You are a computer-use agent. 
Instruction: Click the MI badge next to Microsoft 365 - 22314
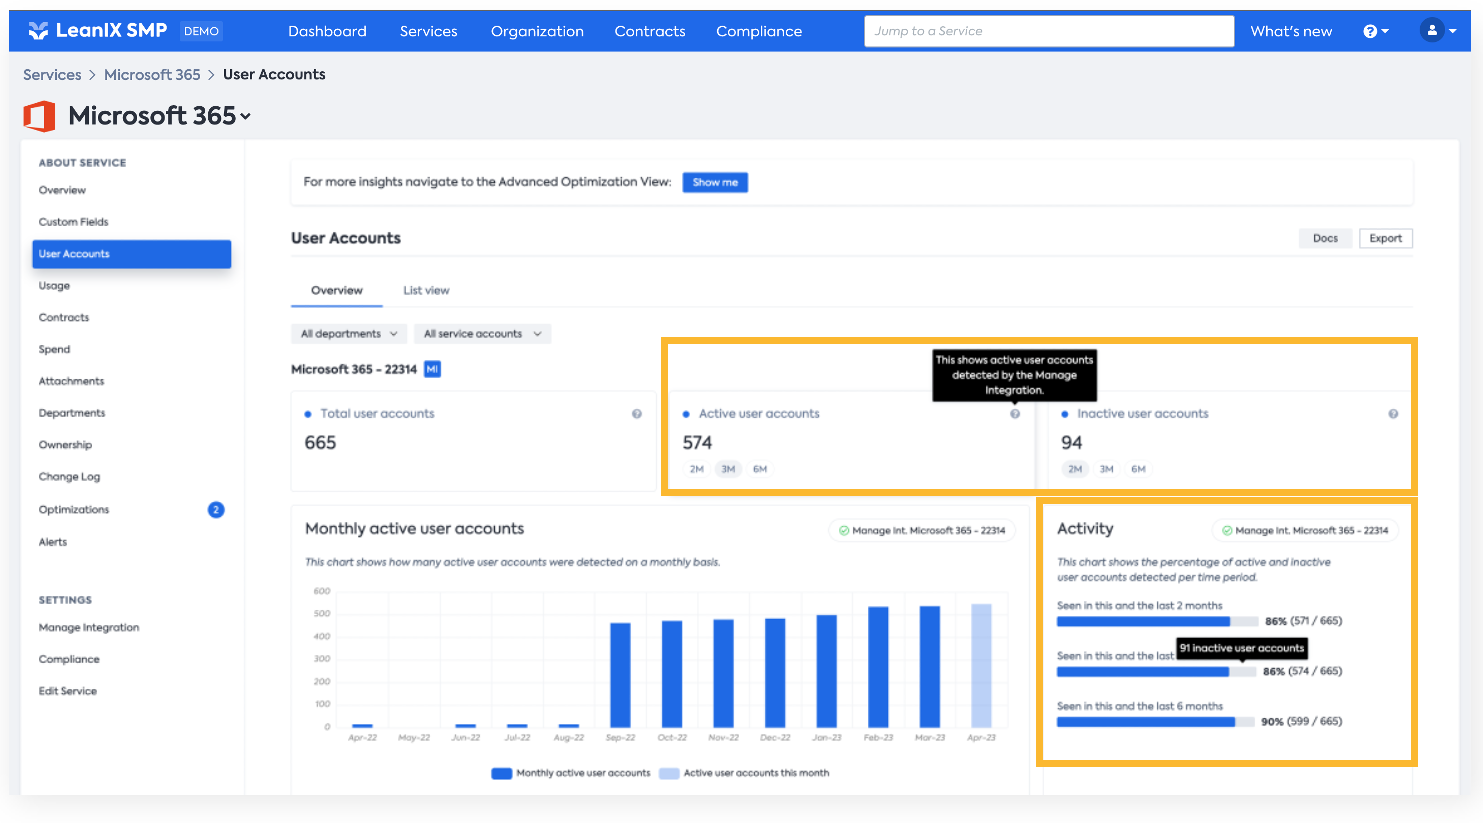432,369
